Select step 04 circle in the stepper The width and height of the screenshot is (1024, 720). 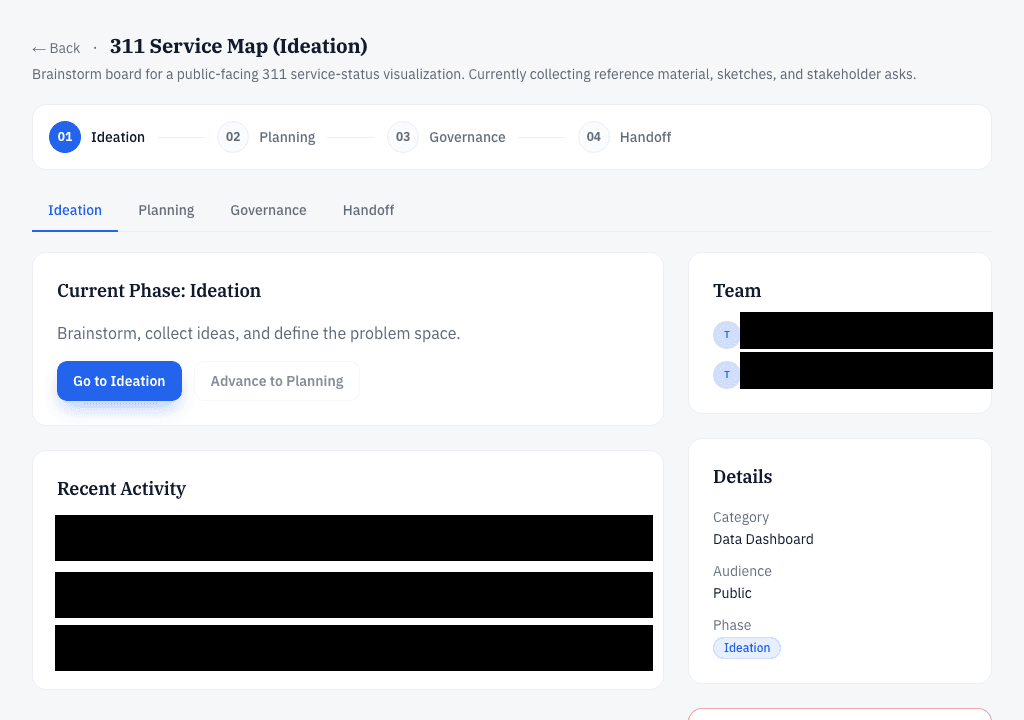click(x=594, y=137)
